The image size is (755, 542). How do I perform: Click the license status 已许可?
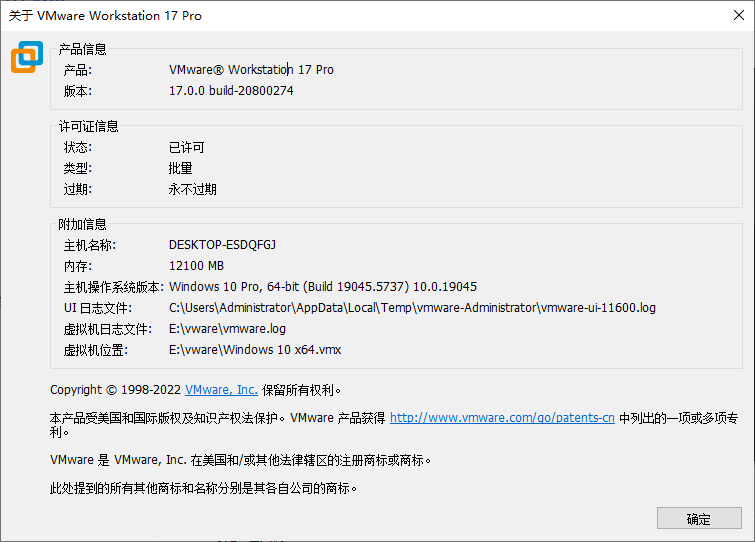(x=186, y=147)
